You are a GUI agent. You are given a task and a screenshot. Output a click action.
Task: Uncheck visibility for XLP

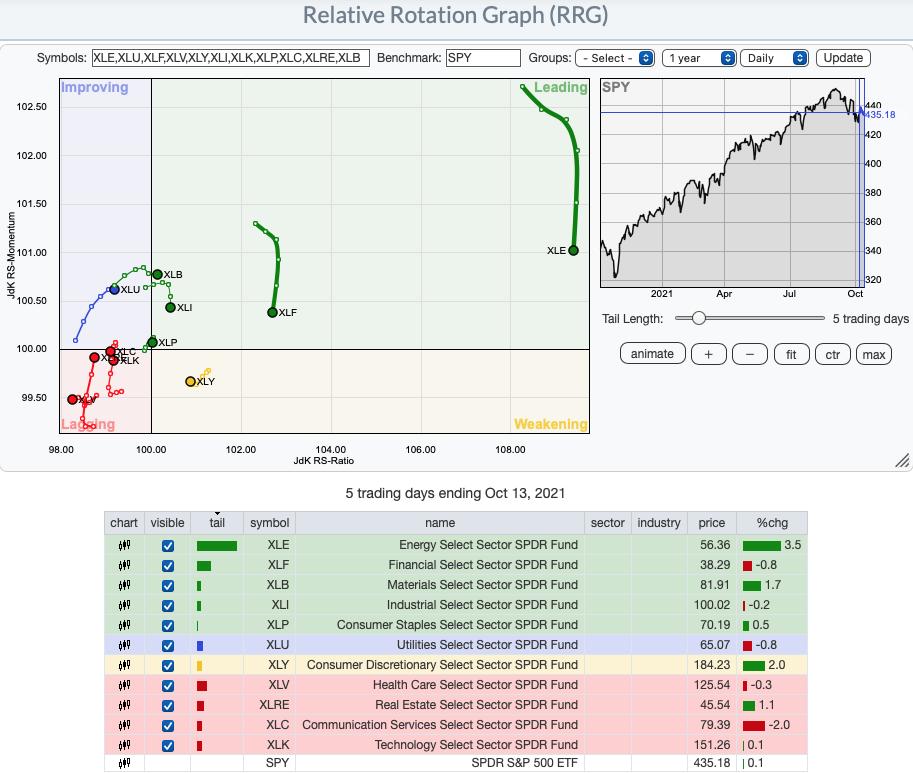click(x=168, y=626)
